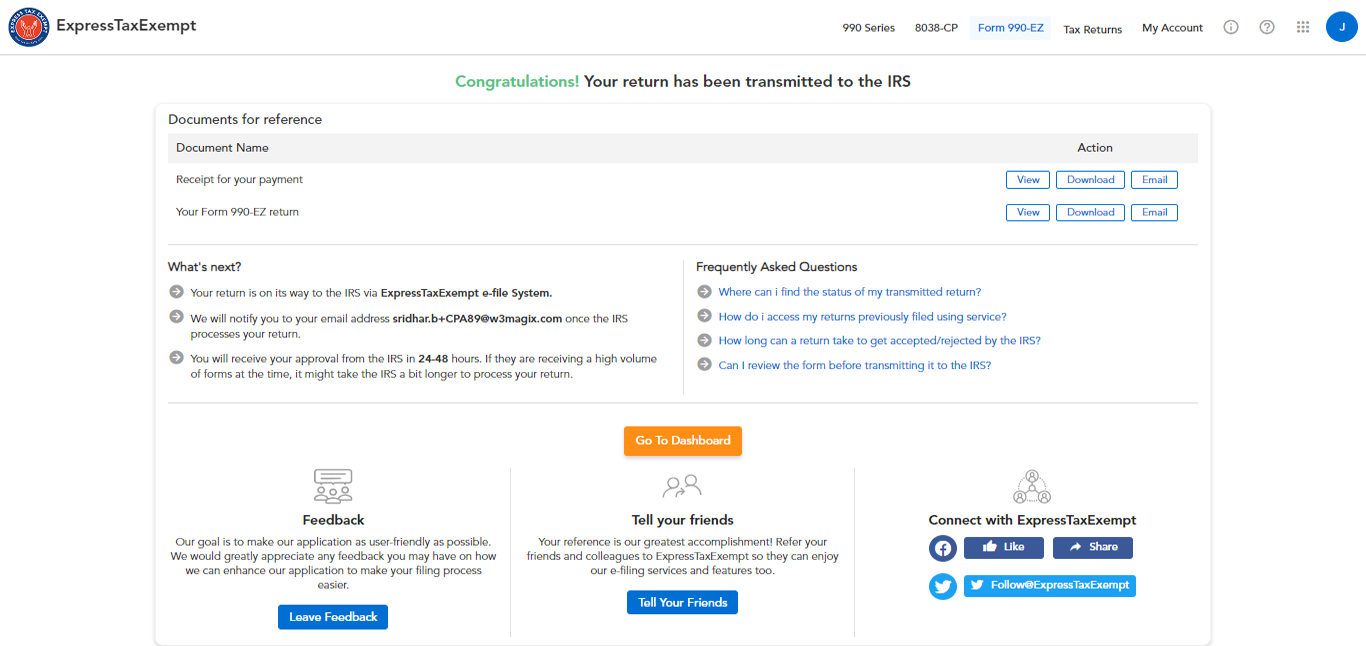This screenshot has width=1366, height=646.
Task: Follow ExpressTaxExempt on Twitter
Action: click(x=1049, y=585)
